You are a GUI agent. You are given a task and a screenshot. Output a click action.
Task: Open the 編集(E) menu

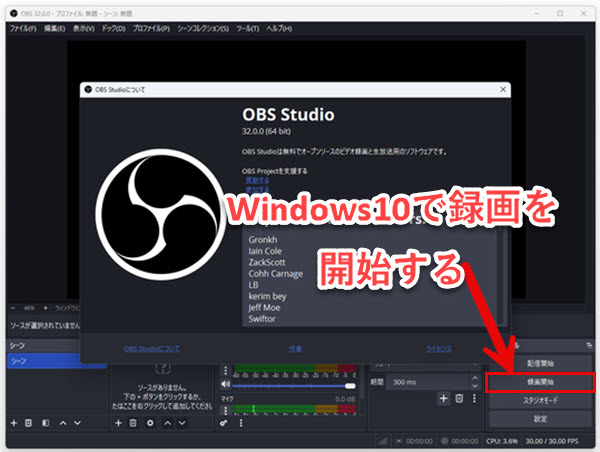(x=54, y=28)
